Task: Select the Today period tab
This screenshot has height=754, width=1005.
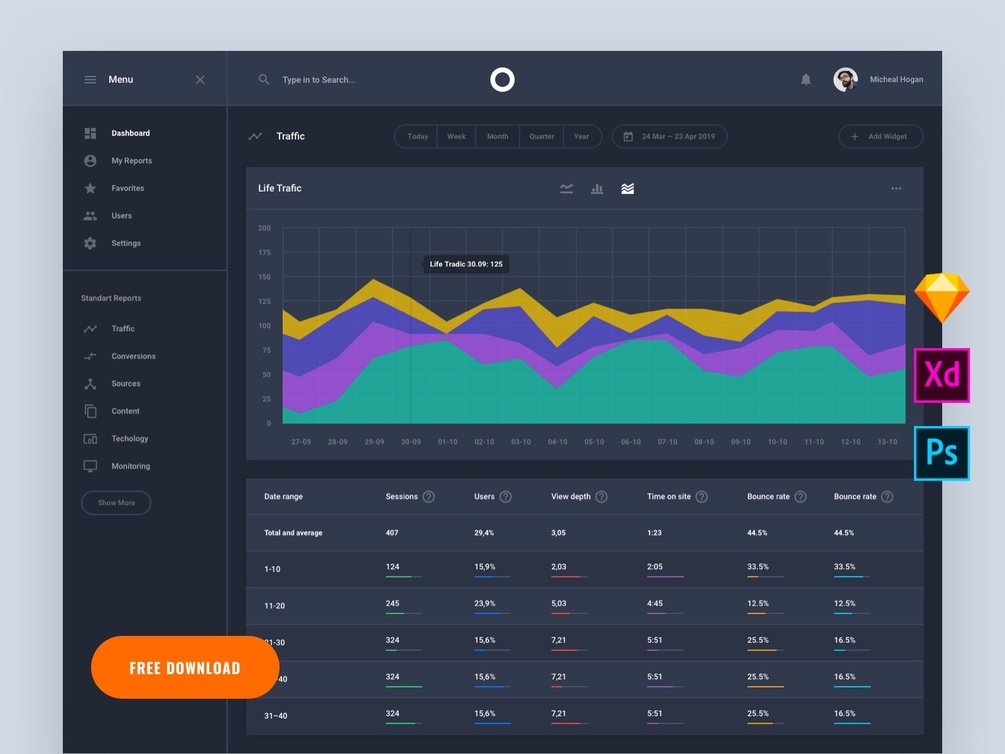Action: tap(417, 137)
